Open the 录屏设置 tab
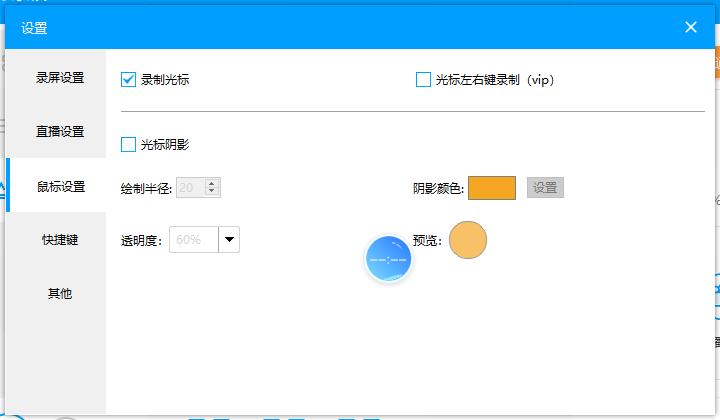The width and height of the screenshot is (720, 420). pyautogui.click(x=60, y=78)
